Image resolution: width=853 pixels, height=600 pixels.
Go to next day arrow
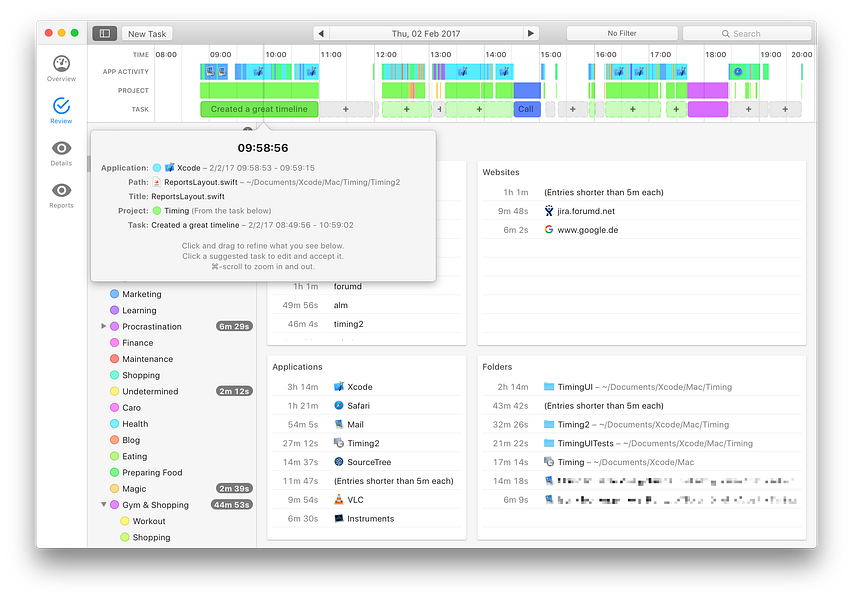(x=530, y=33)
